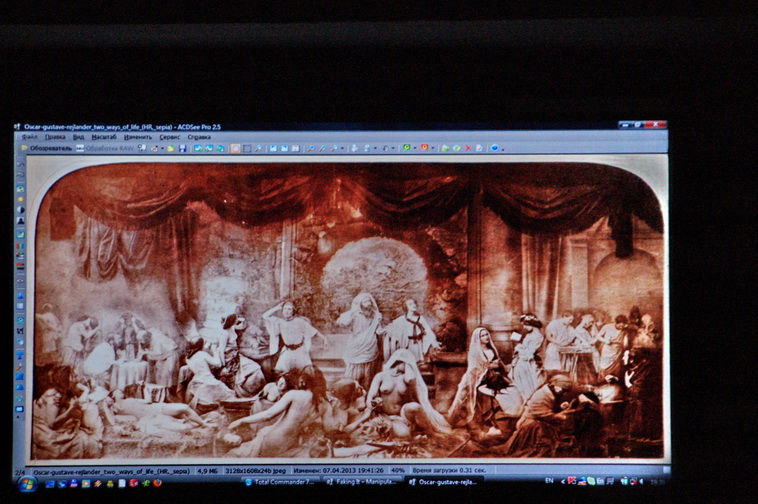The width and height of the screenshot is (758, 504).
Task: Open the Масштаб menu
Action: pos(104,137)
